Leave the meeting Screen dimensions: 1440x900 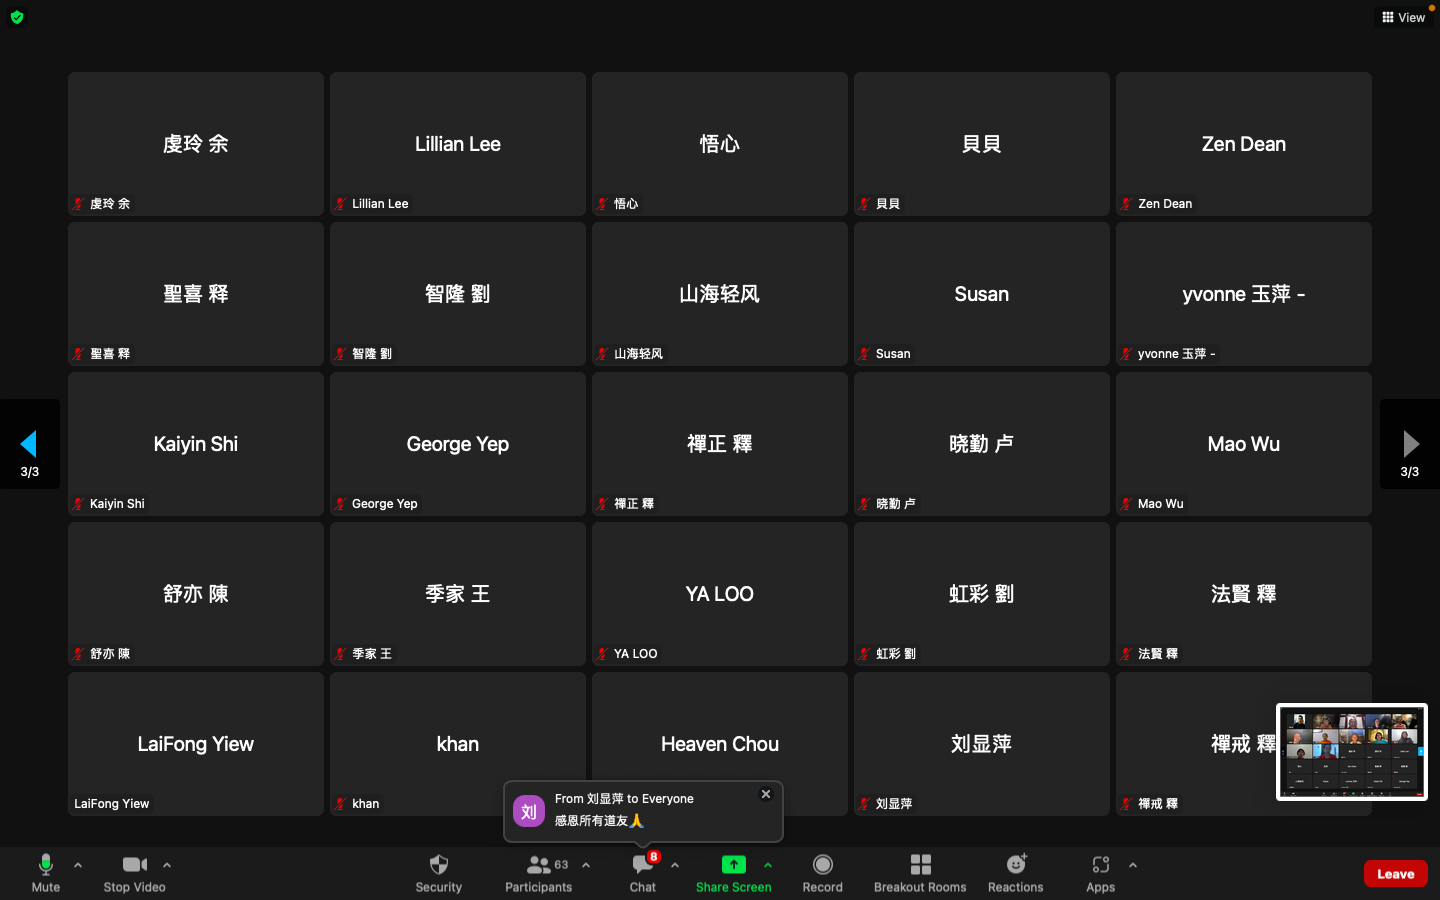click(x=1395, y=874)
